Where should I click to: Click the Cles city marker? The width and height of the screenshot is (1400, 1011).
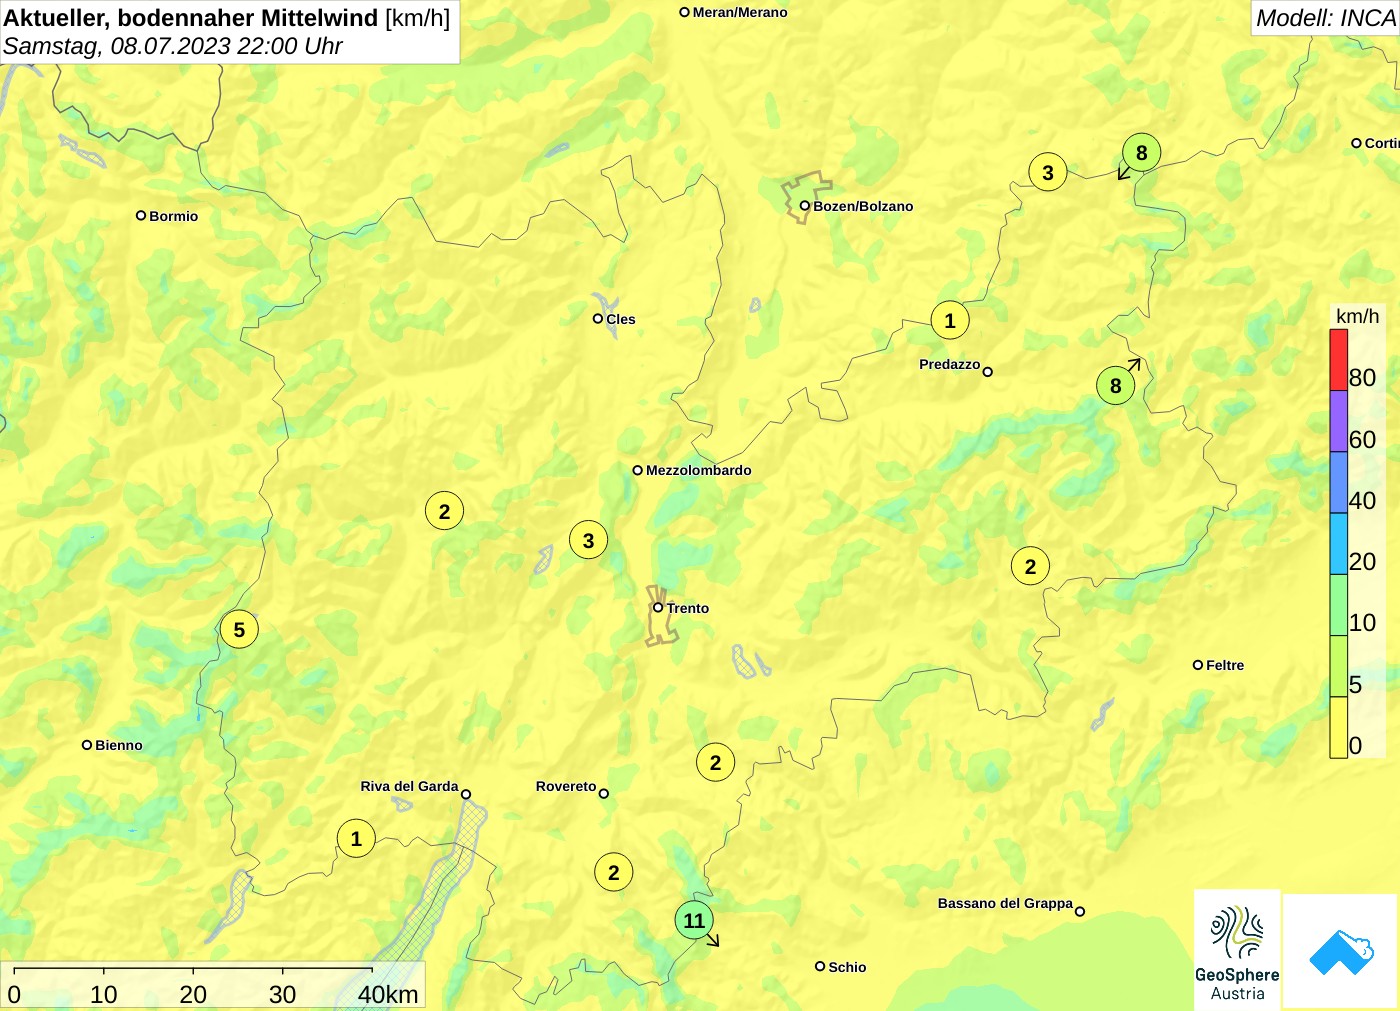click(598, 318)
